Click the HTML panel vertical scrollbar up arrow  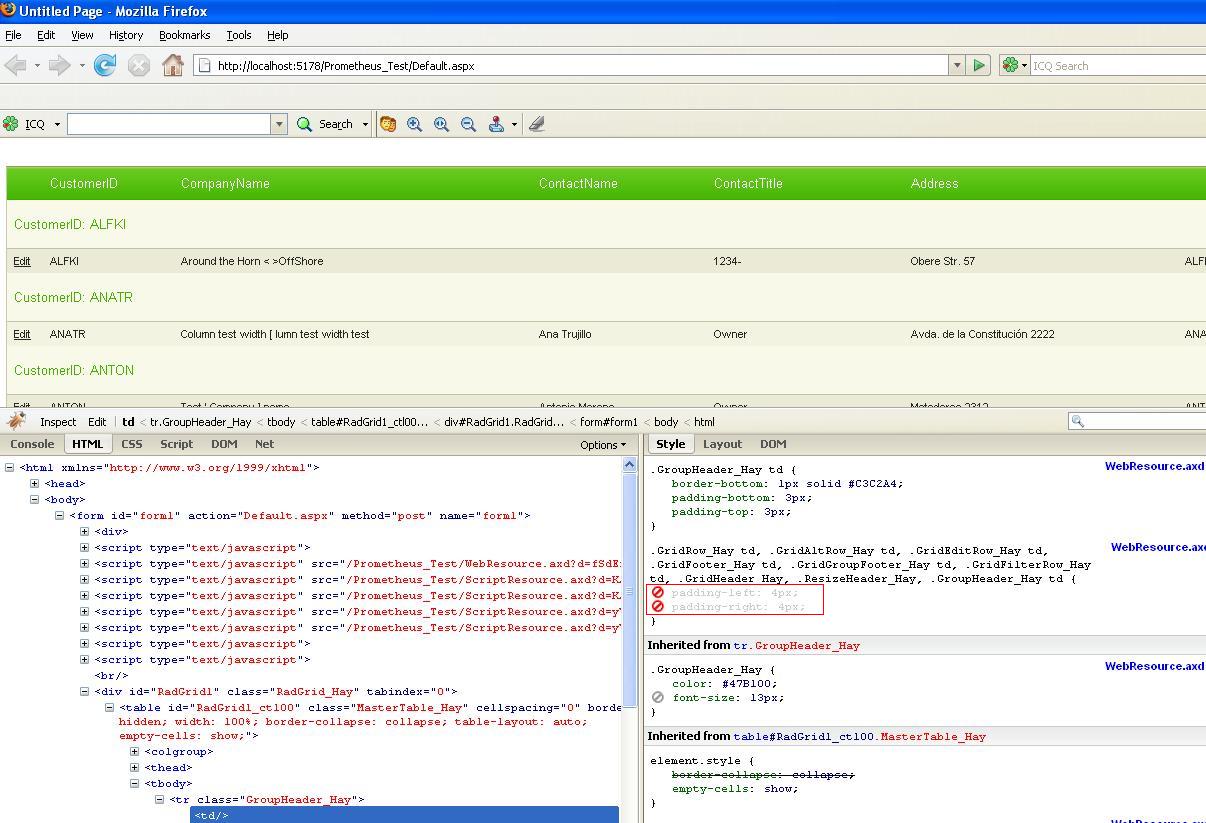pos(629,465)
